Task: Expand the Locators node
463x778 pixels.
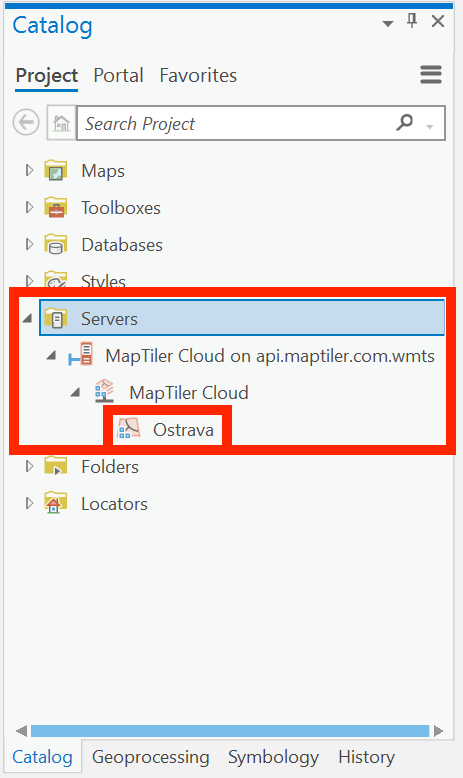Action: click(x=29, y=504)
